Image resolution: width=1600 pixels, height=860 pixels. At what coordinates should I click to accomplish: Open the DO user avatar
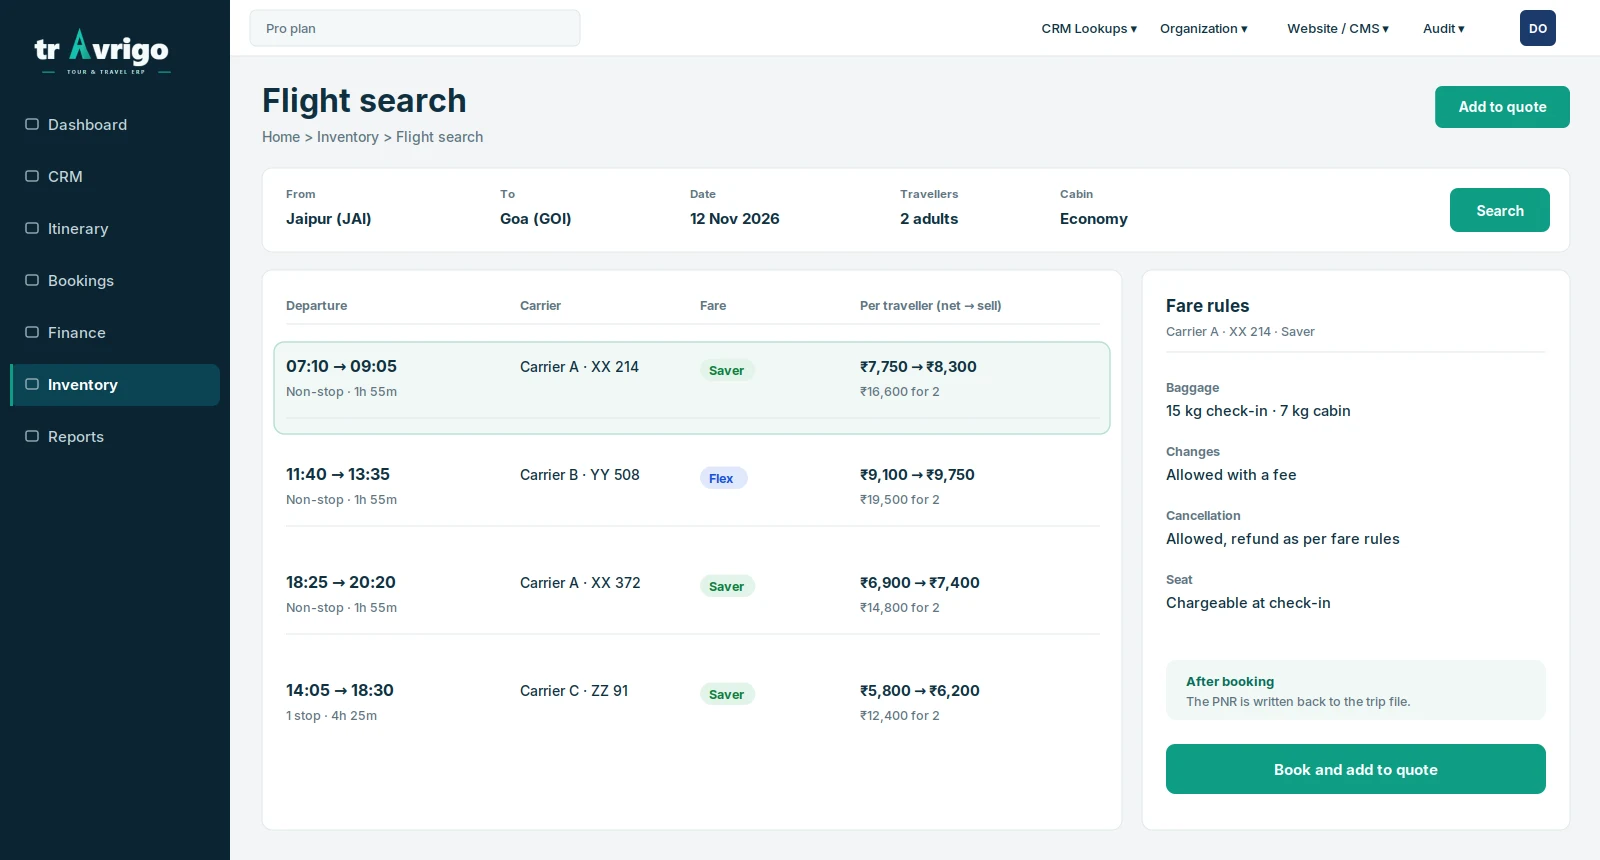pyautogui.click(x=1537, y=28)
